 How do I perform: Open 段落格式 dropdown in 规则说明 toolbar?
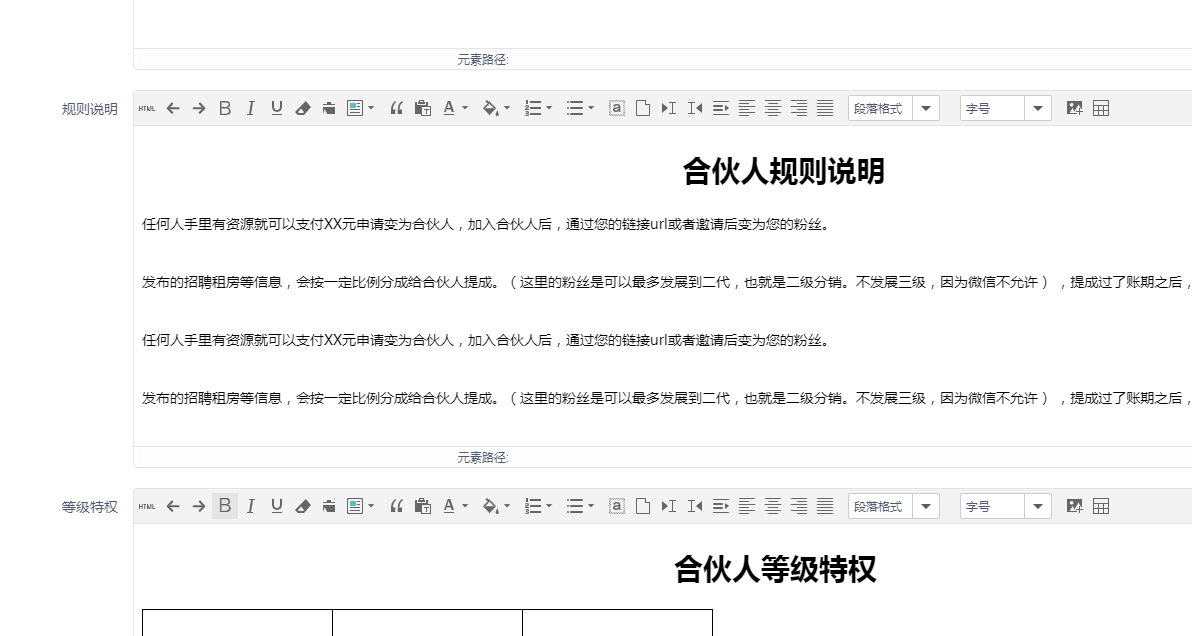(x=926, y=109)
